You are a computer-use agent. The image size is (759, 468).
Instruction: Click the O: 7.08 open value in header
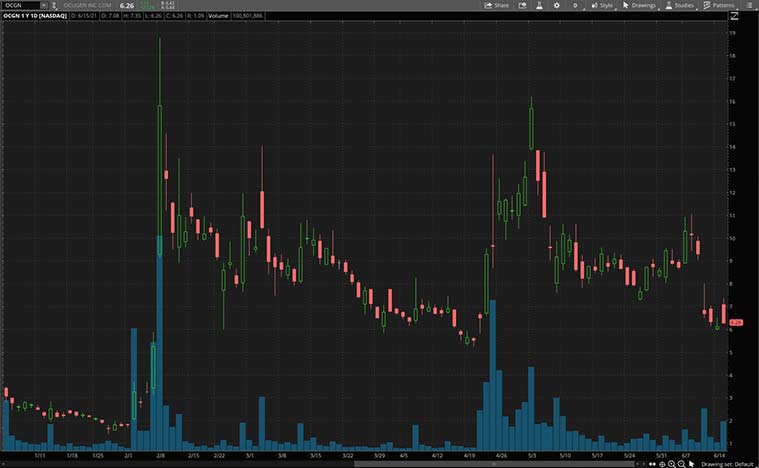[110, 16]
